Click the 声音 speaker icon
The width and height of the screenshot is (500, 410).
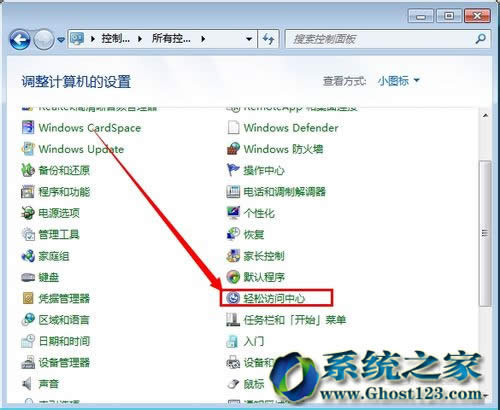click(27, 384)
